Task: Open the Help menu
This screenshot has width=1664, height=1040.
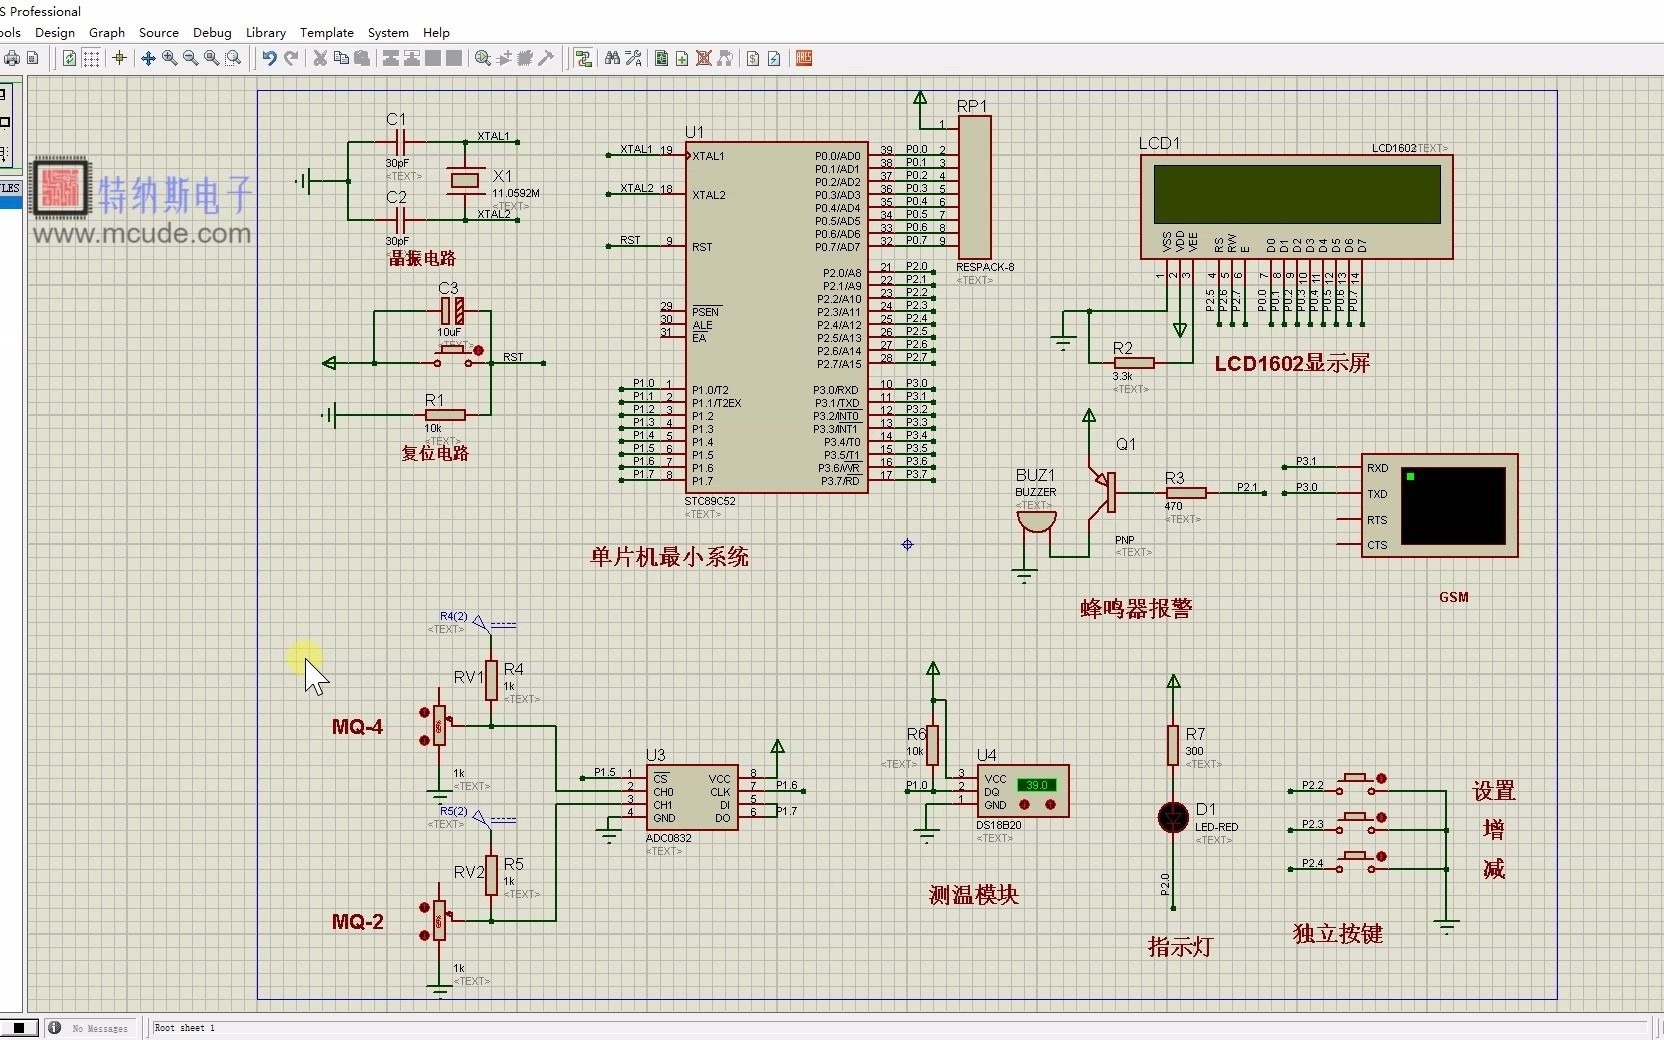Action: tap(436, 32)
